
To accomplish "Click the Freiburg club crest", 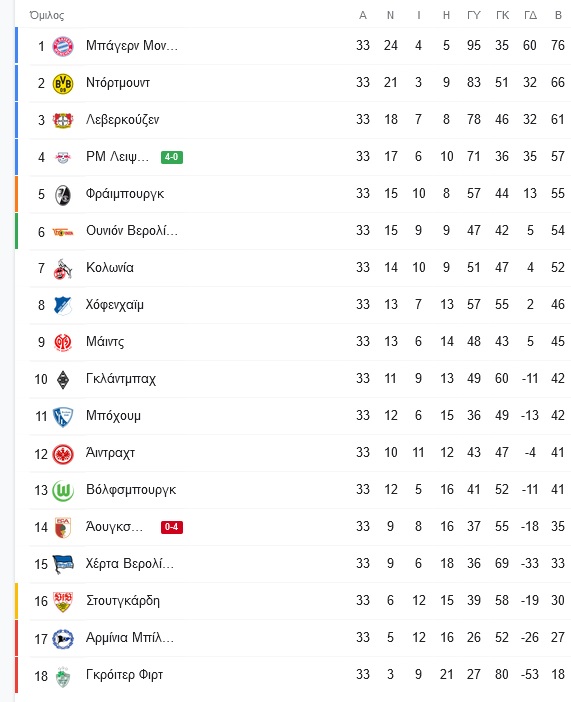I will [x=63, y=194].
